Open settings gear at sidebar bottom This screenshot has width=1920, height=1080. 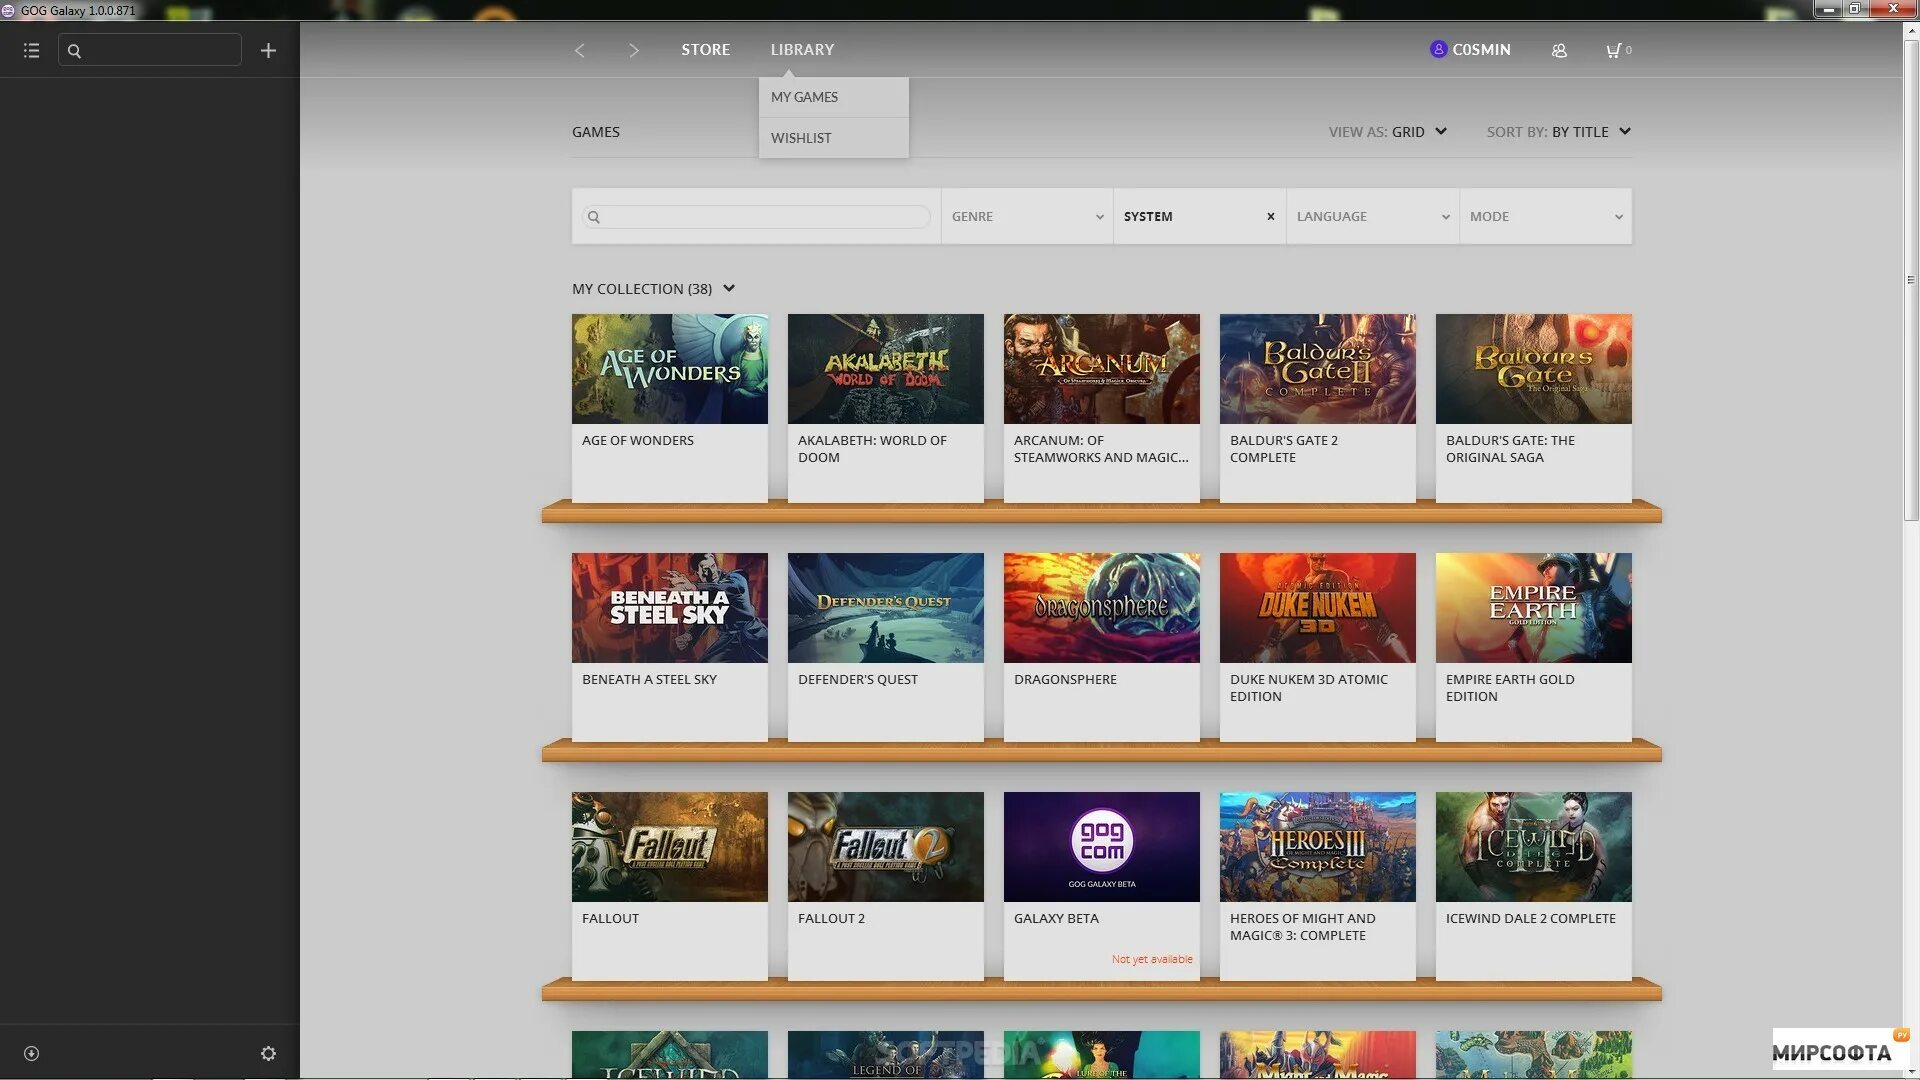coord(268,1053)
